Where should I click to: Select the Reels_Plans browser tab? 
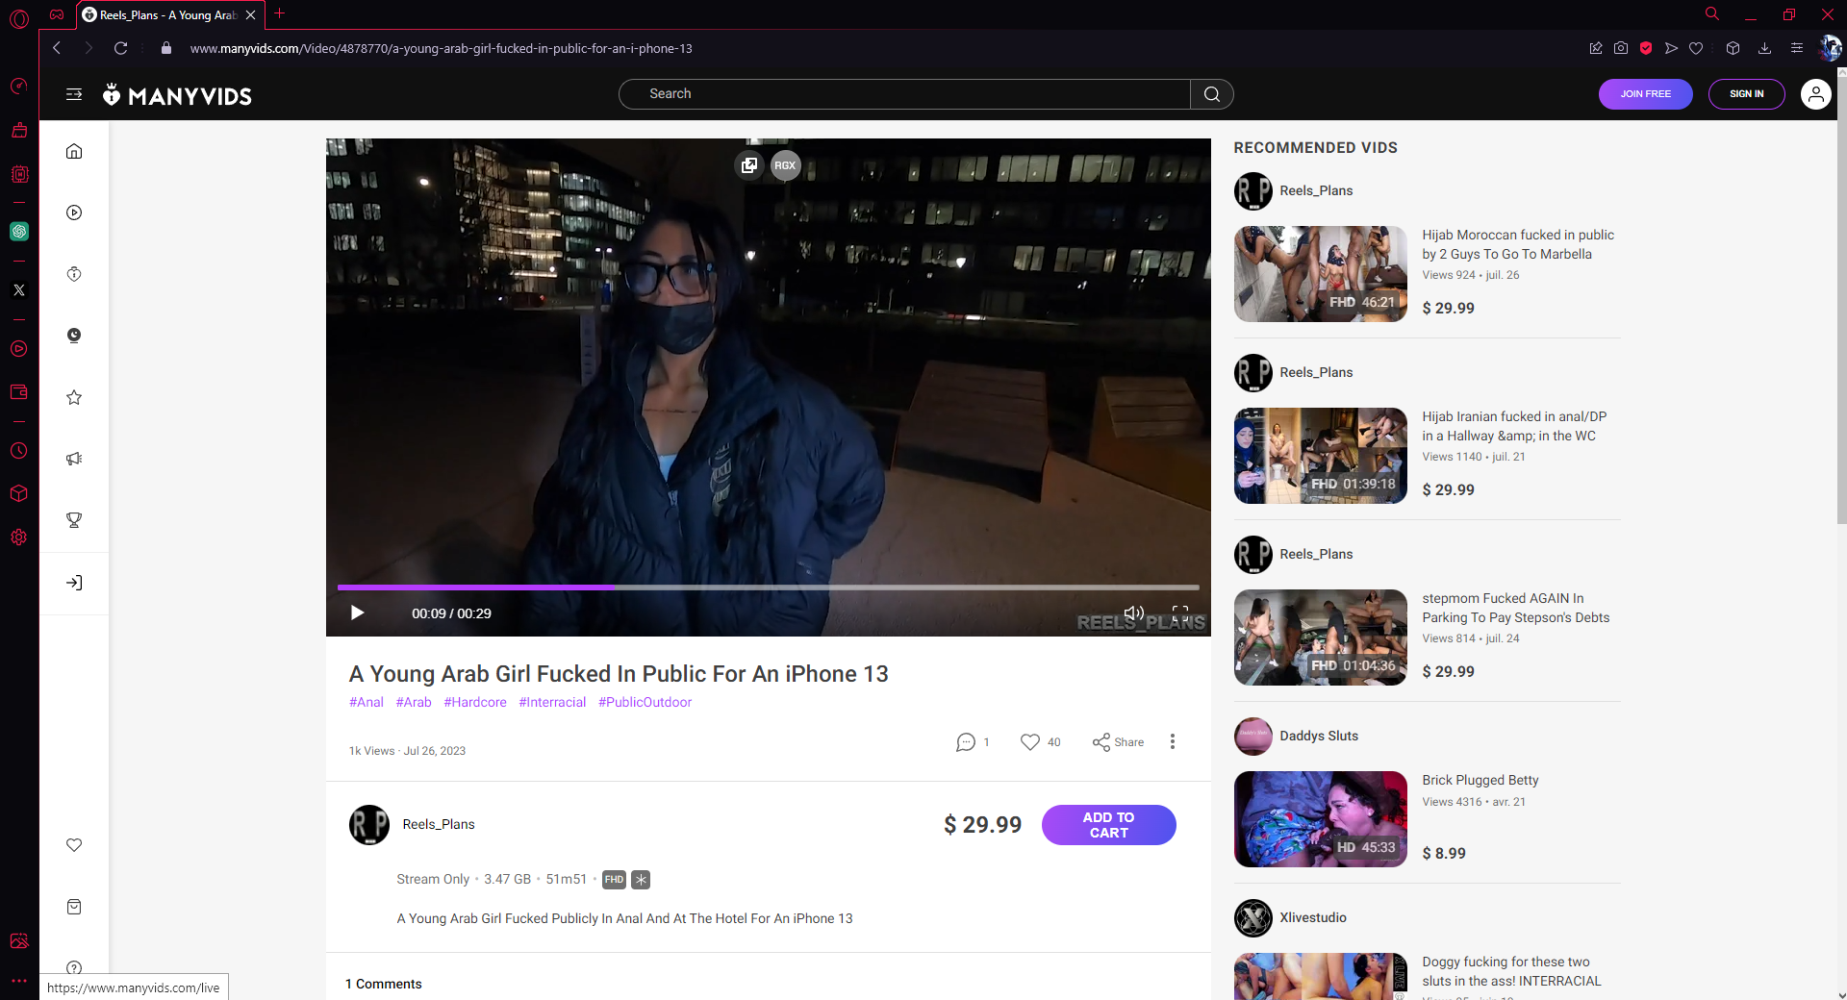click(168, 15)
